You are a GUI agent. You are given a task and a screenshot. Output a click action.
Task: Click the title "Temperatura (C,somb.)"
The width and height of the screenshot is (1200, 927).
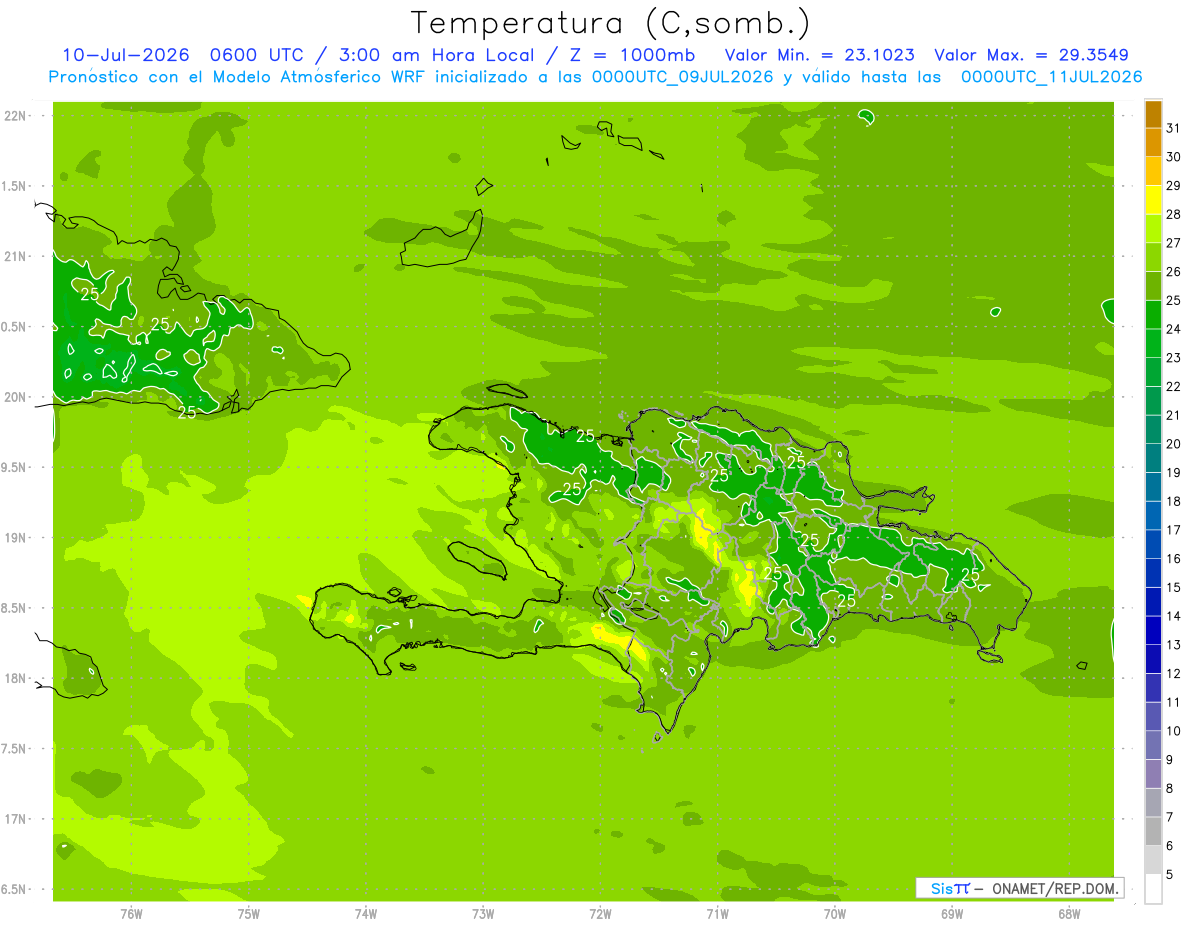tap(610, 24)
